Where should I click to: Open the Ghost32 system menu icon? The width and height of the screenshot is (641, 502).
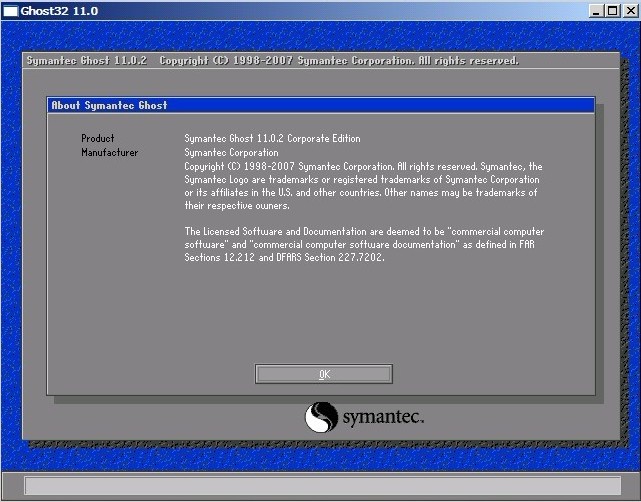coord(10,10)
